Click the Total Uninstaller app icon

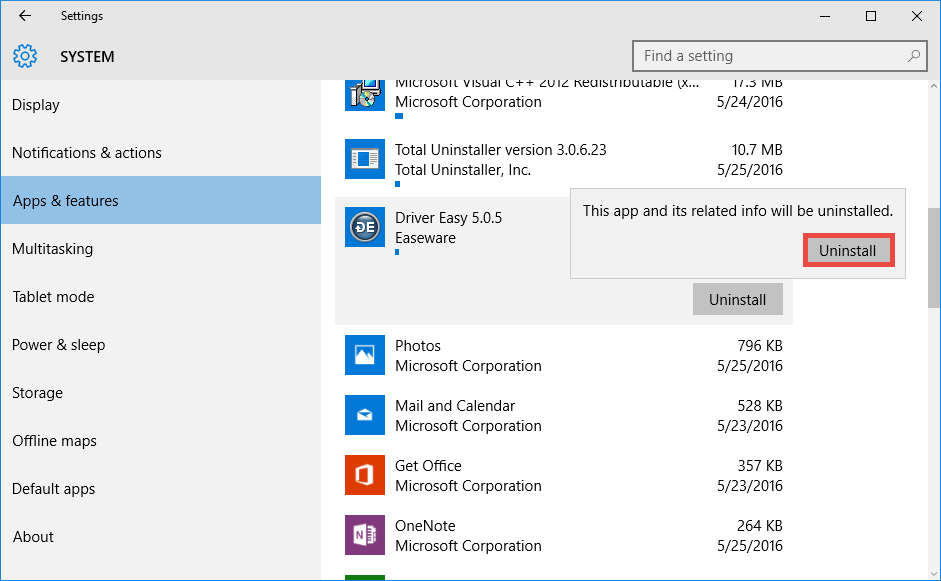(x=365, y=159)
